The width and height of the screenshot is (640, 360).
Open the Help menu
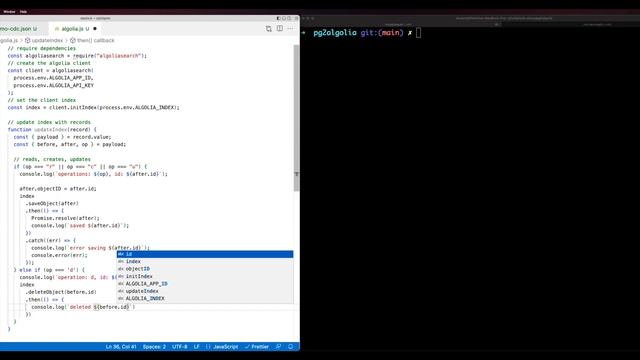(x=23, y=12)
